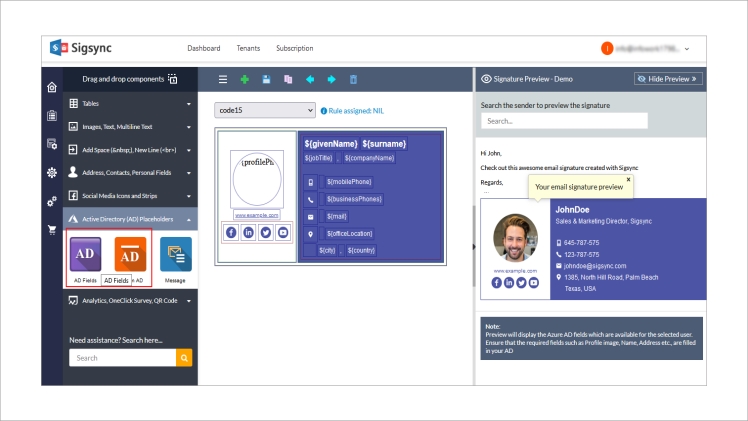Screen dimensions: 748x421
Task: Click the duplicate copy signature icon
Action: tap(288, 79)
